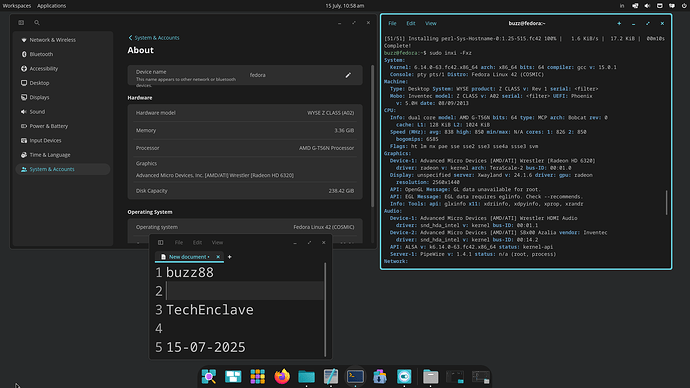Viewport: 690px width, 388px height.
Task: Open the text editor View menu
Action: pyautogui.click(x=217, y=242)
